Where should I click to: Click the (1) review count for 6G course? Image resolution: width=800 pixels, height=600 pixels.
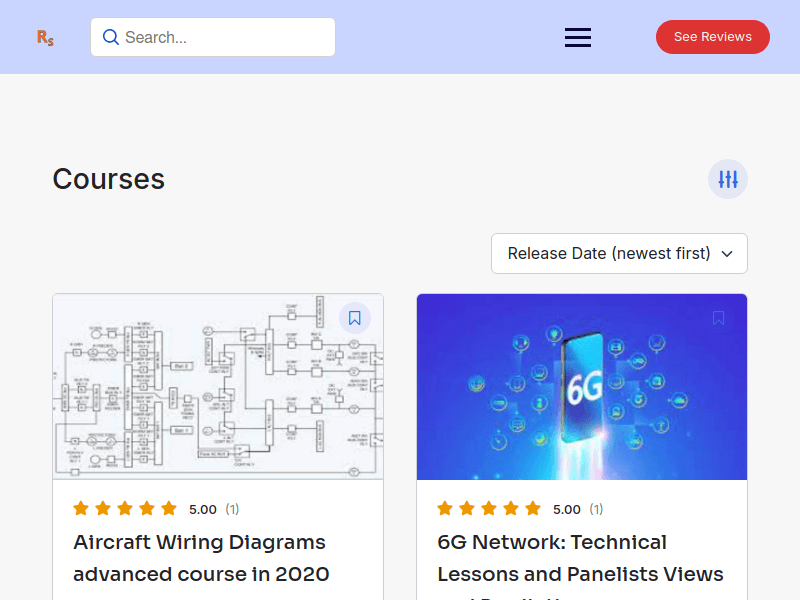pos(596,508)
